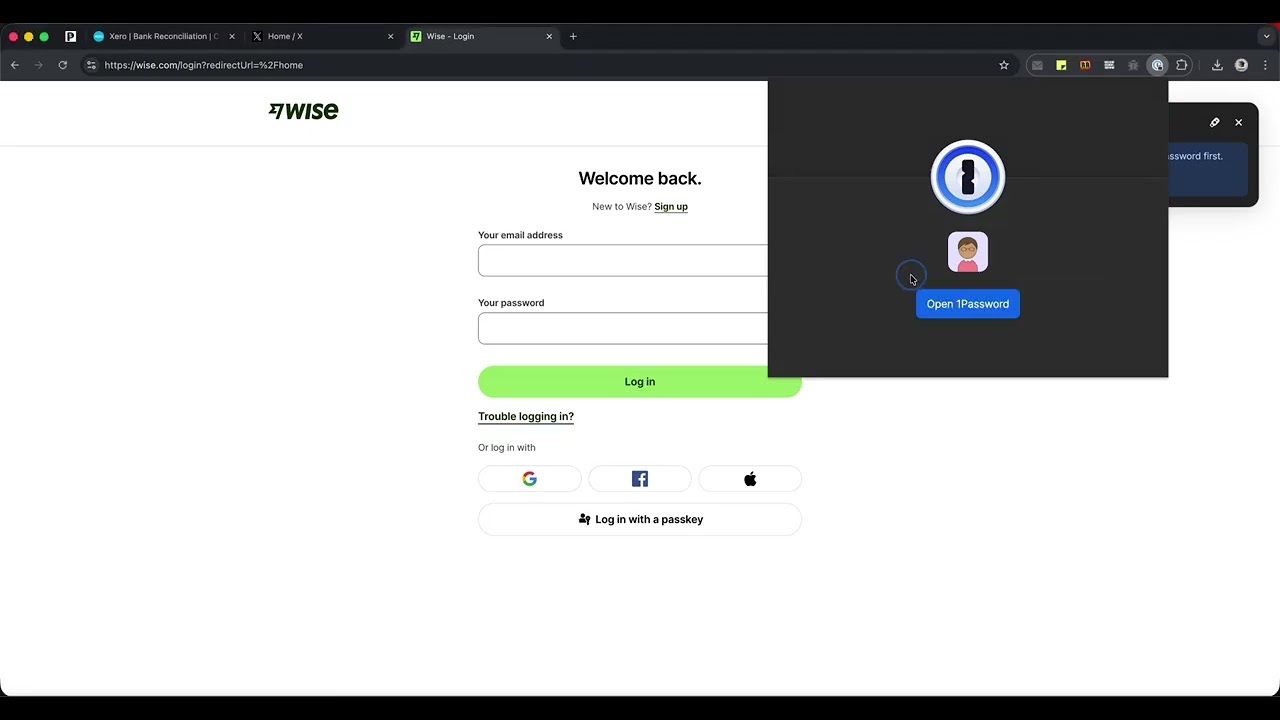This screenshot has width=1280, height=720.
Task: Dismiss the side notification with its X
Action: 1238,122
